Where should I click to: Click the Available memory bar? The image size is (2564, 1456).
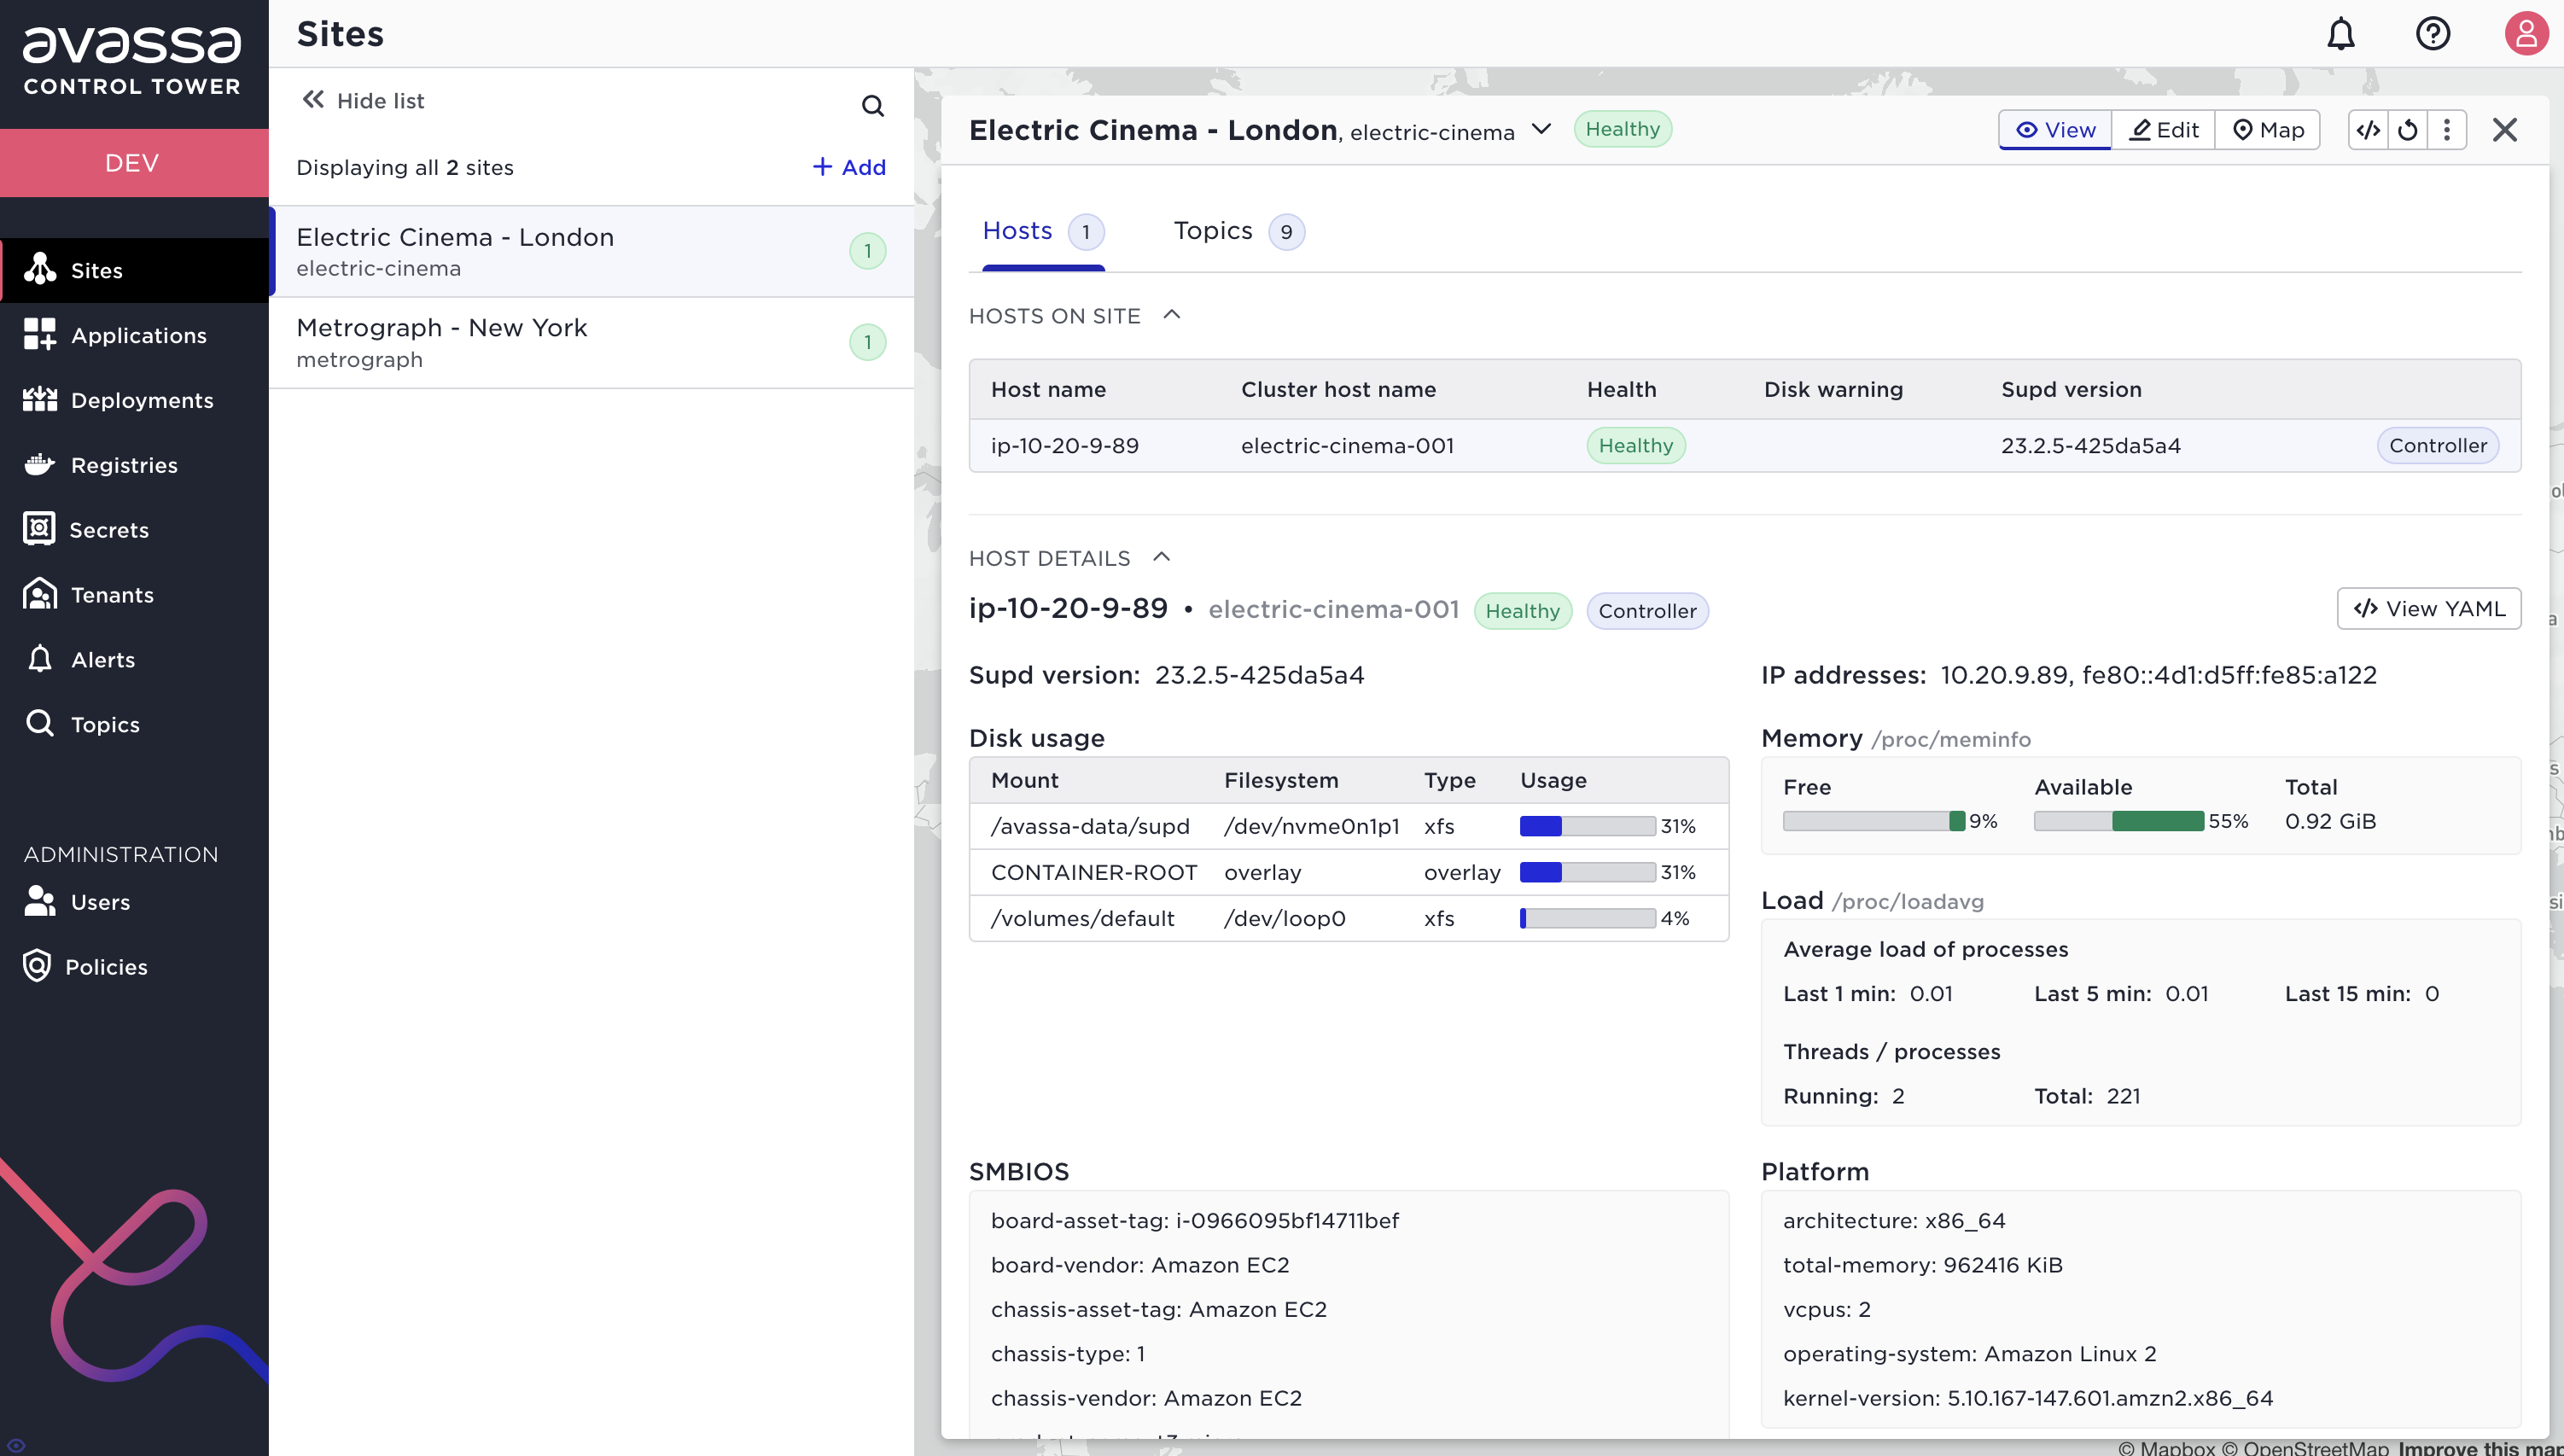point(2119,821)
